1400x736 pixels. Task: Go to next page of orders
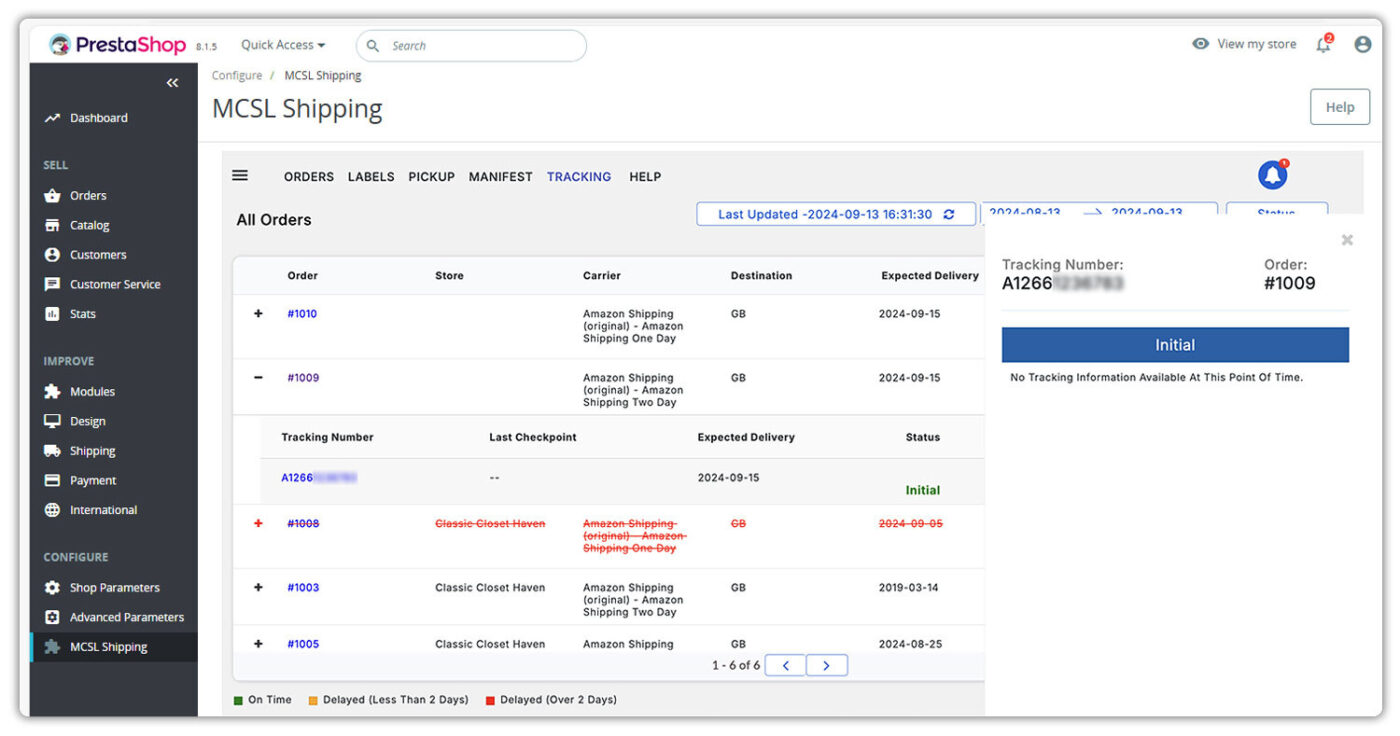click(827, 665)
